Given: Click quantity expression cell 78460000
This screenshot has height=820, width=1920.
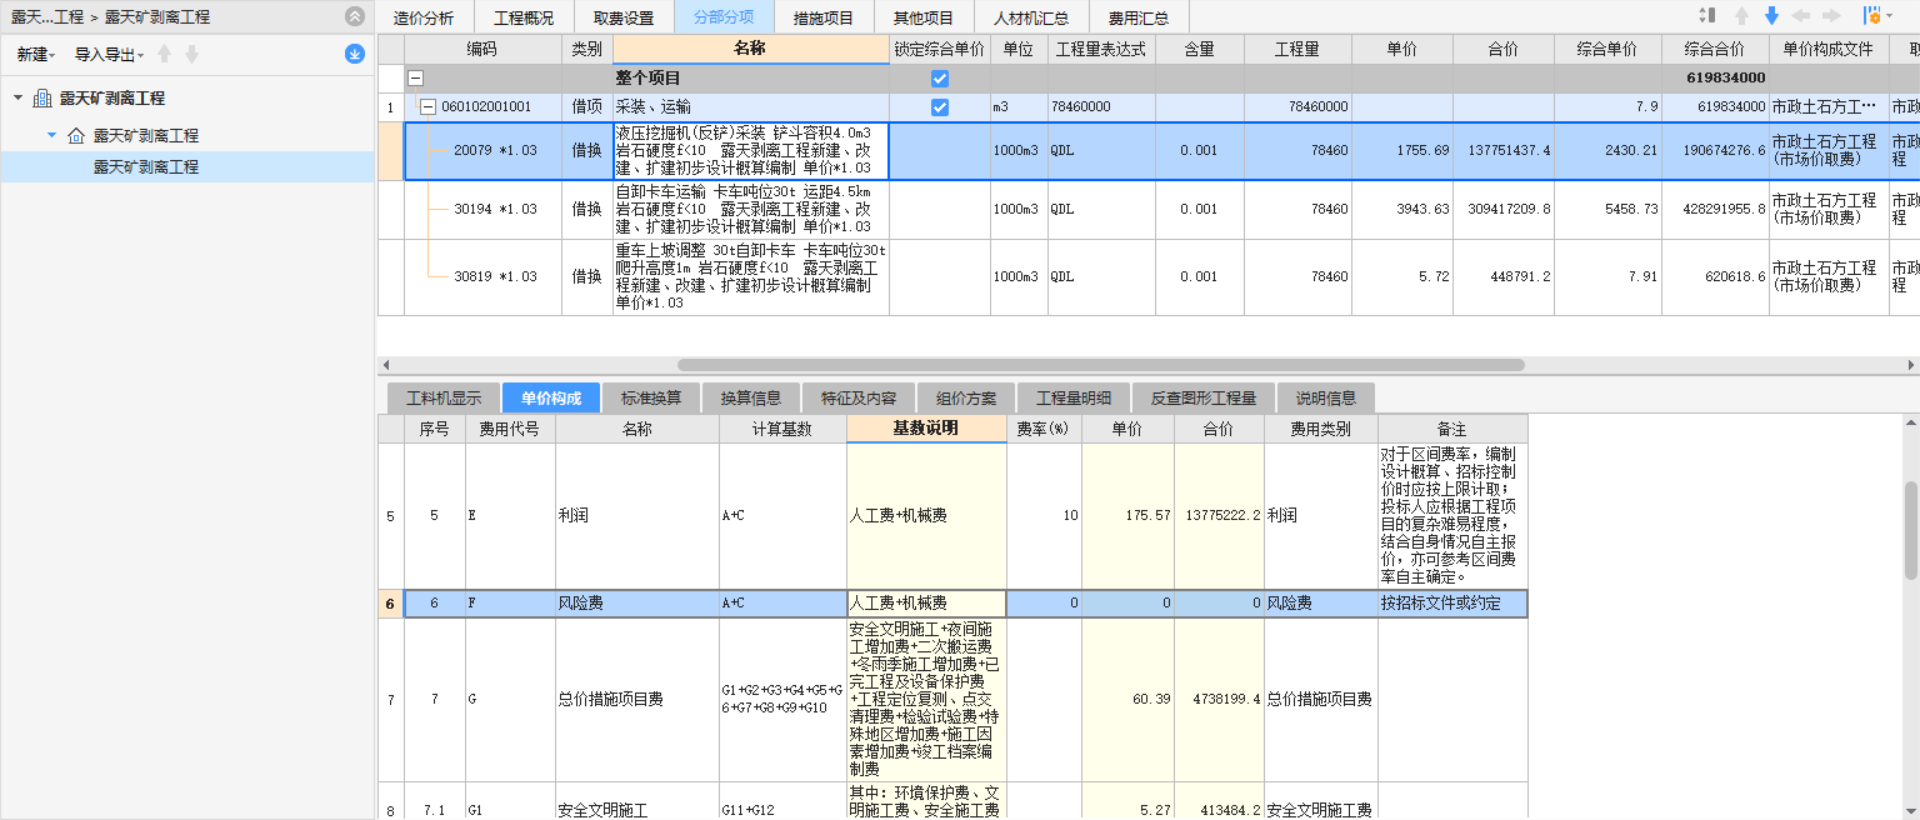Looking at the screenshot, I should 1101,107.
